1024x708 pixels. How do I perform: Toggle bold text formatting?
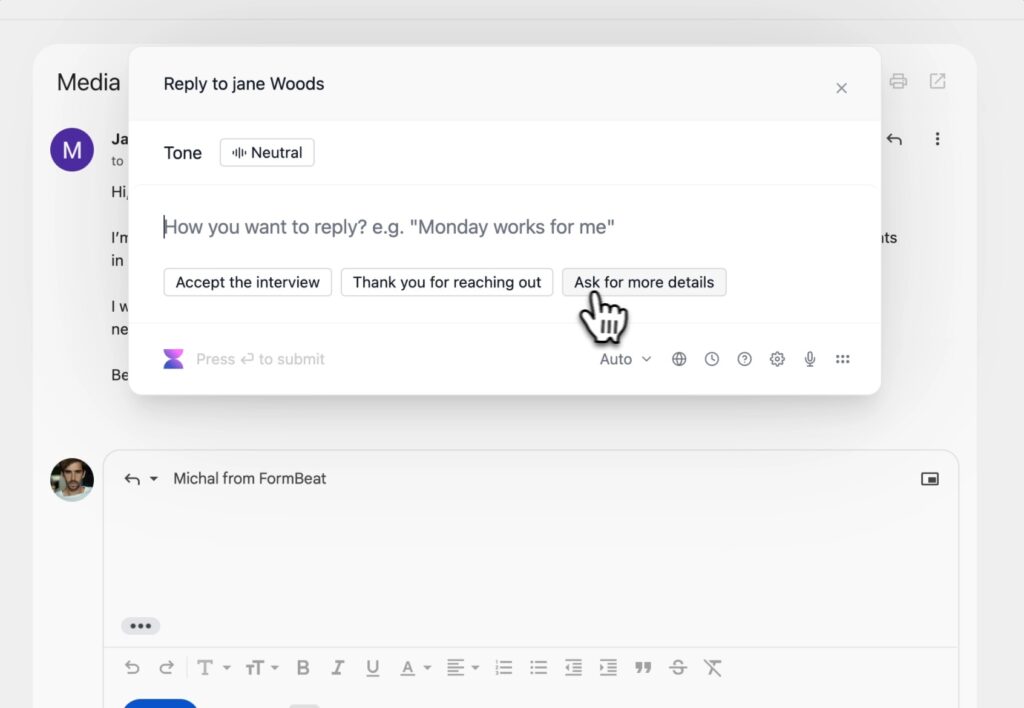(x=303, y=667)
